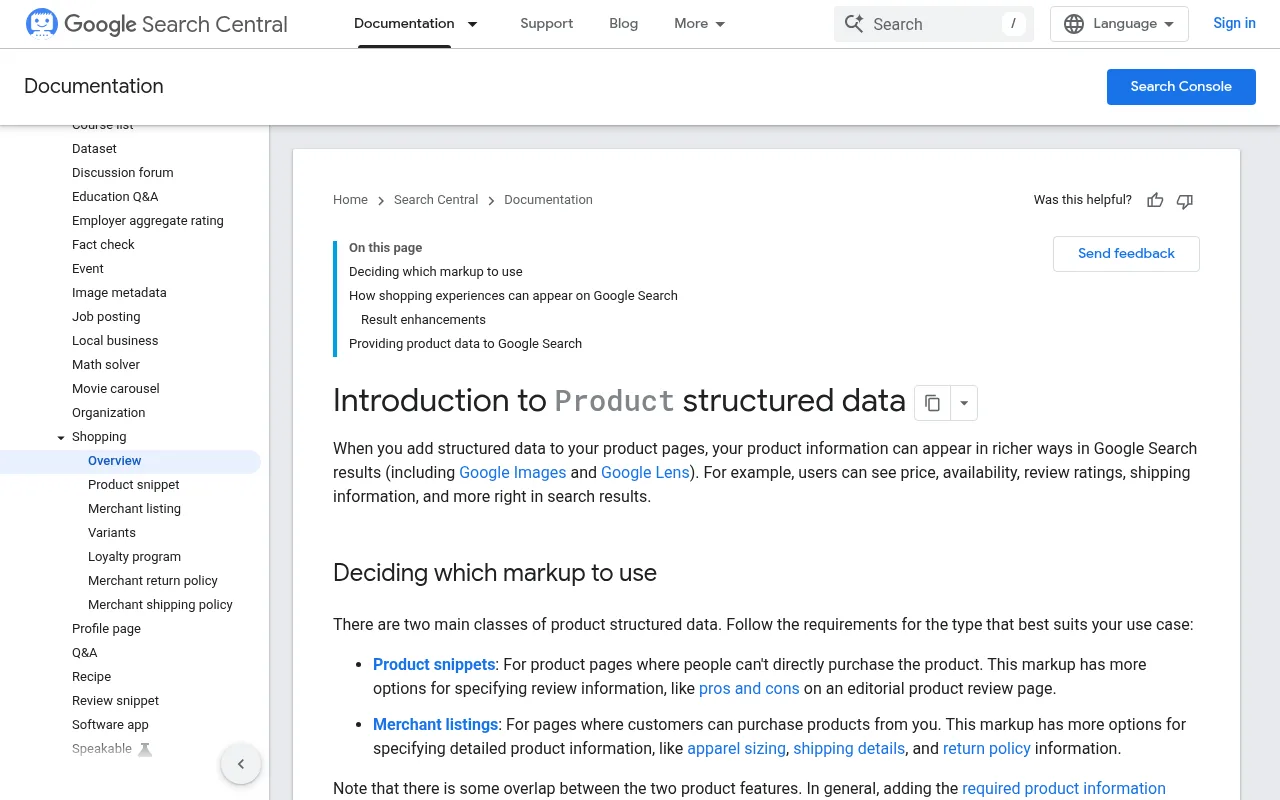
Task: Jump to Deciding which markup to use
Action: pyautogui.click(x=436, y=272)
